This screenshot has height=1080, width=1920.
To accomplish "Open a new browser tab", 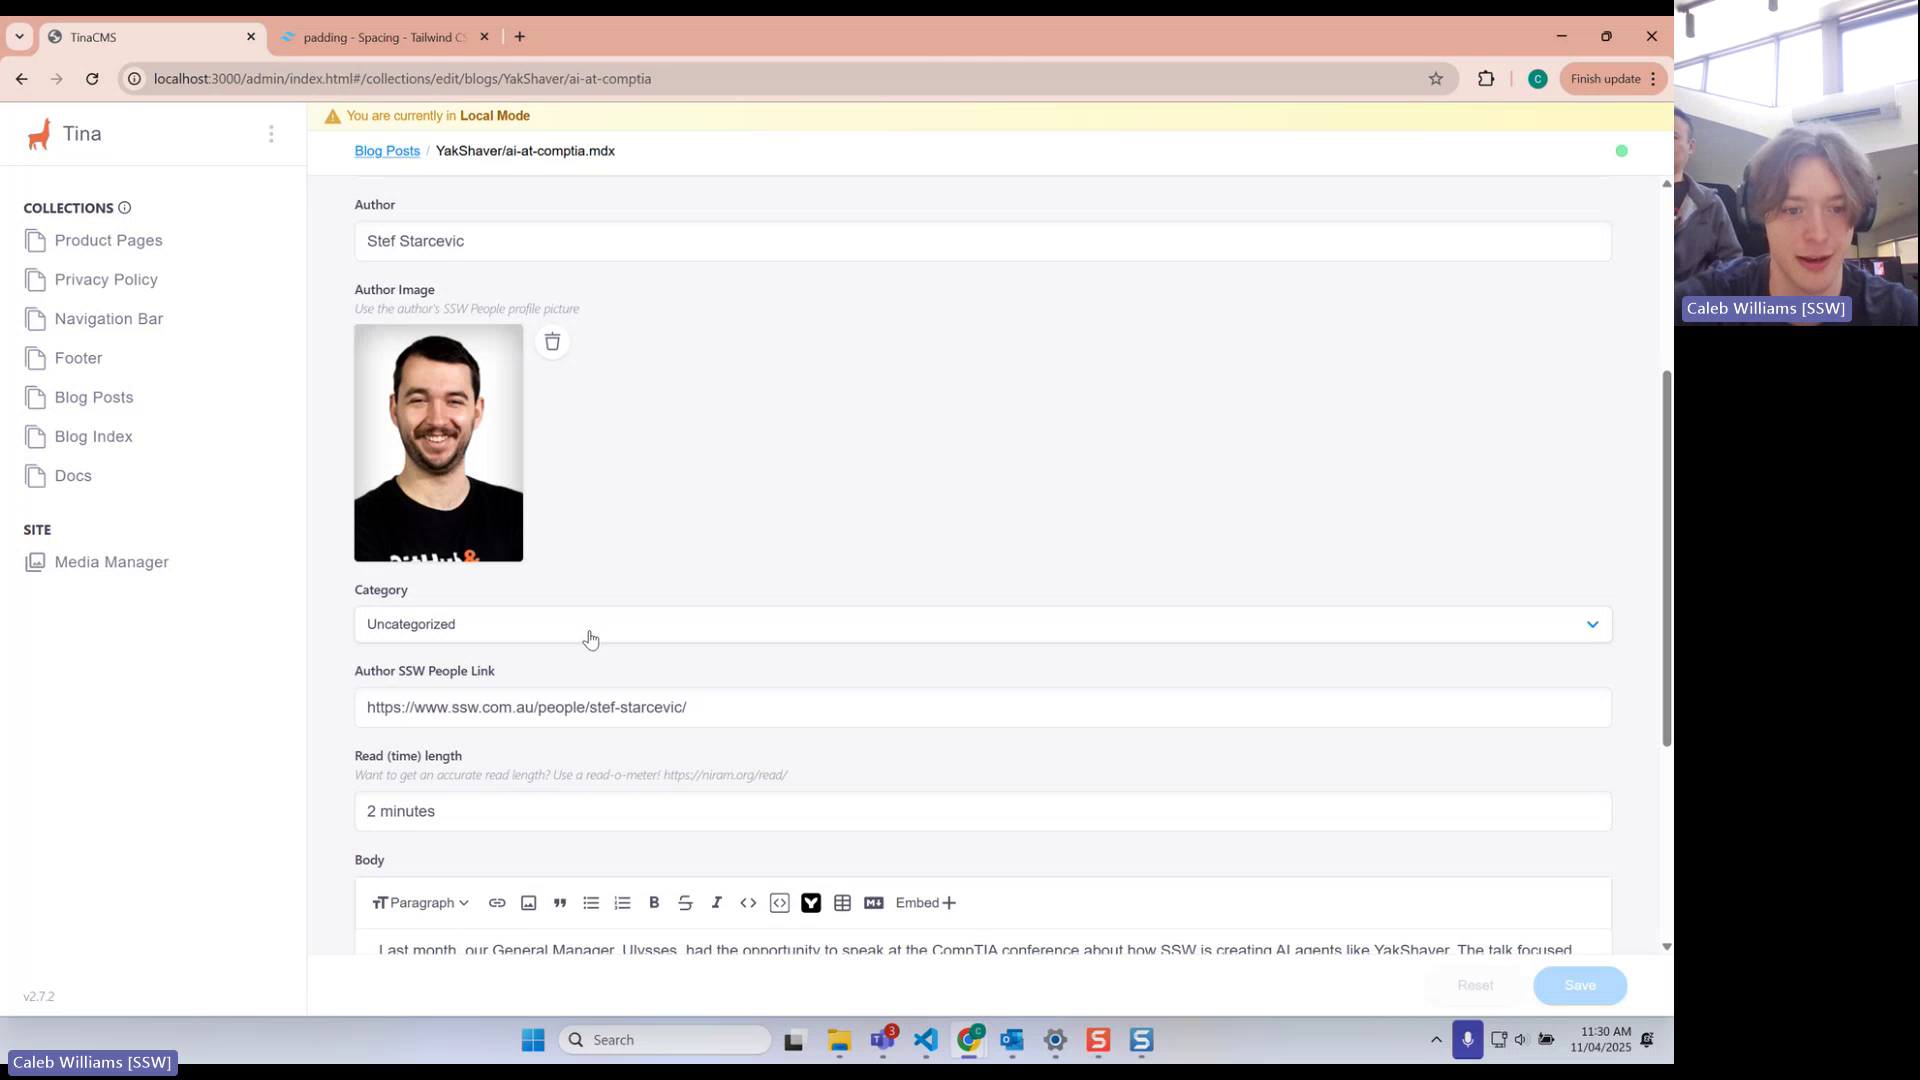I will [520, 37].
